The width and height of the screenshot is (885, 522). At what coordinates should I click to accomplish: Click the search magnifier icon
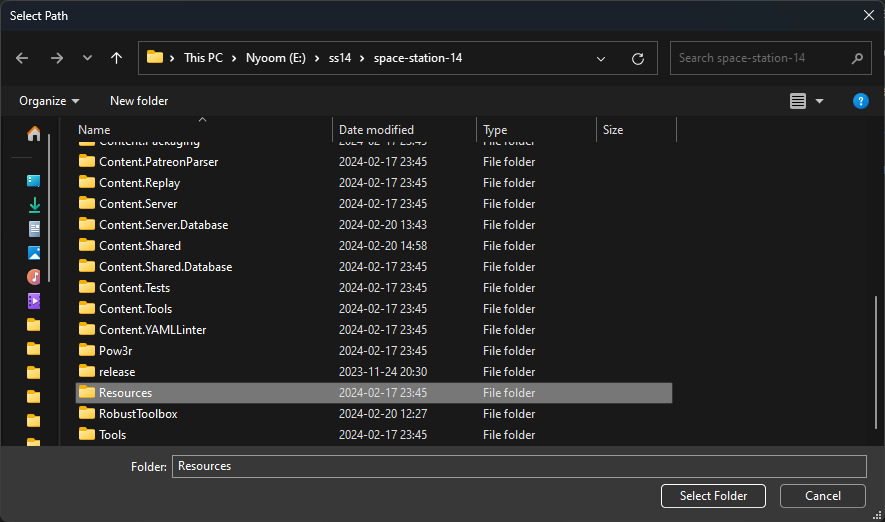coord(857,58)
